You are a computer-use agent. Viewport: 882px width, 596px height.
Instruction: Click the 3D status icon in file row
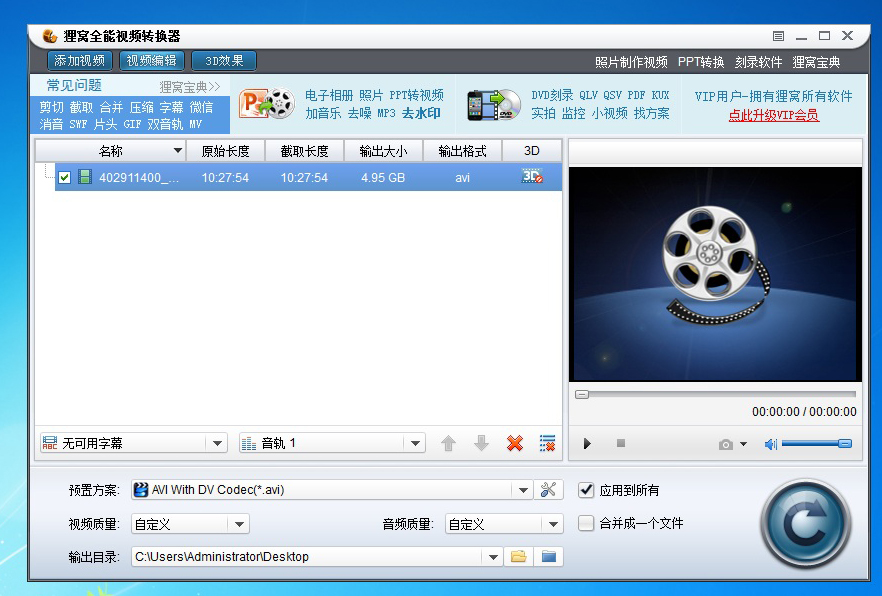532,177
